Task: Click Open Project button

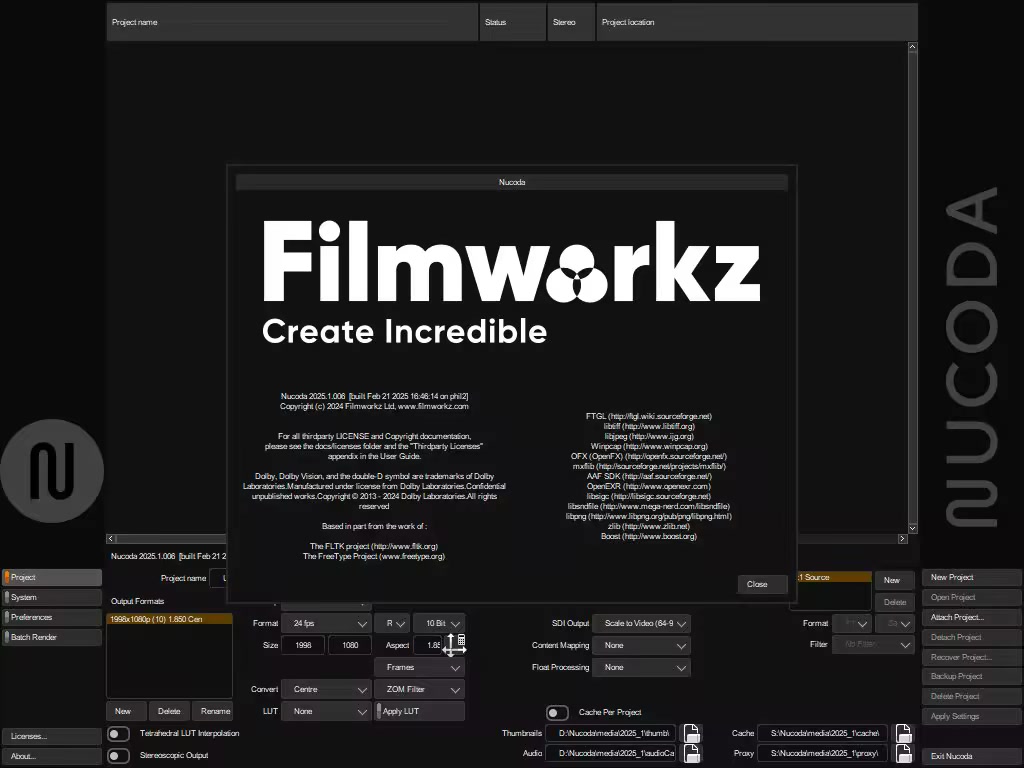Action: pyautogui.click(x=972, y=598)
